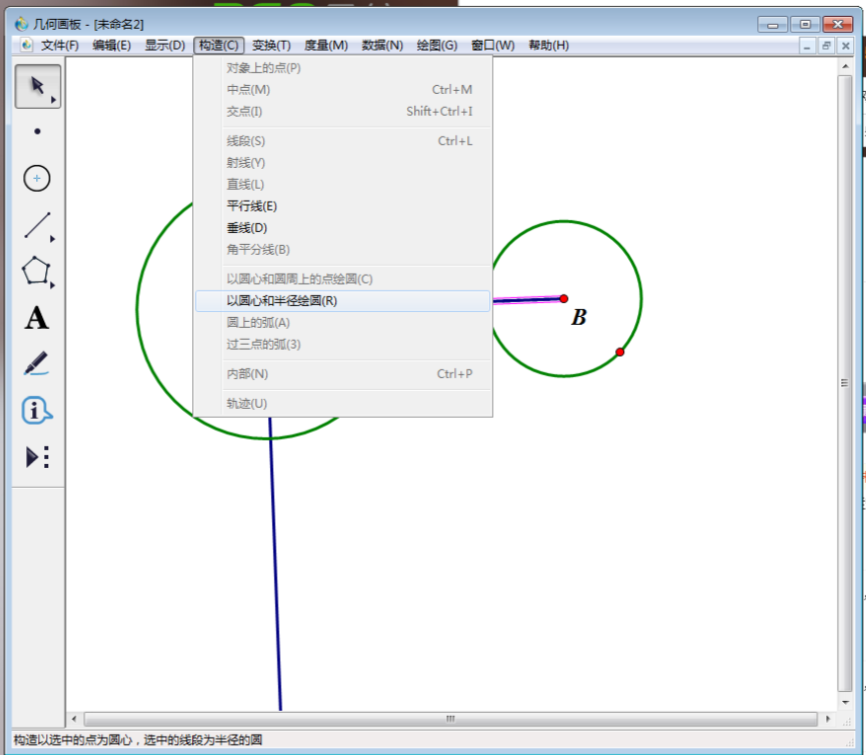Click the disabled 直线(L) item
Screen dimensions: 866x755
342,184
